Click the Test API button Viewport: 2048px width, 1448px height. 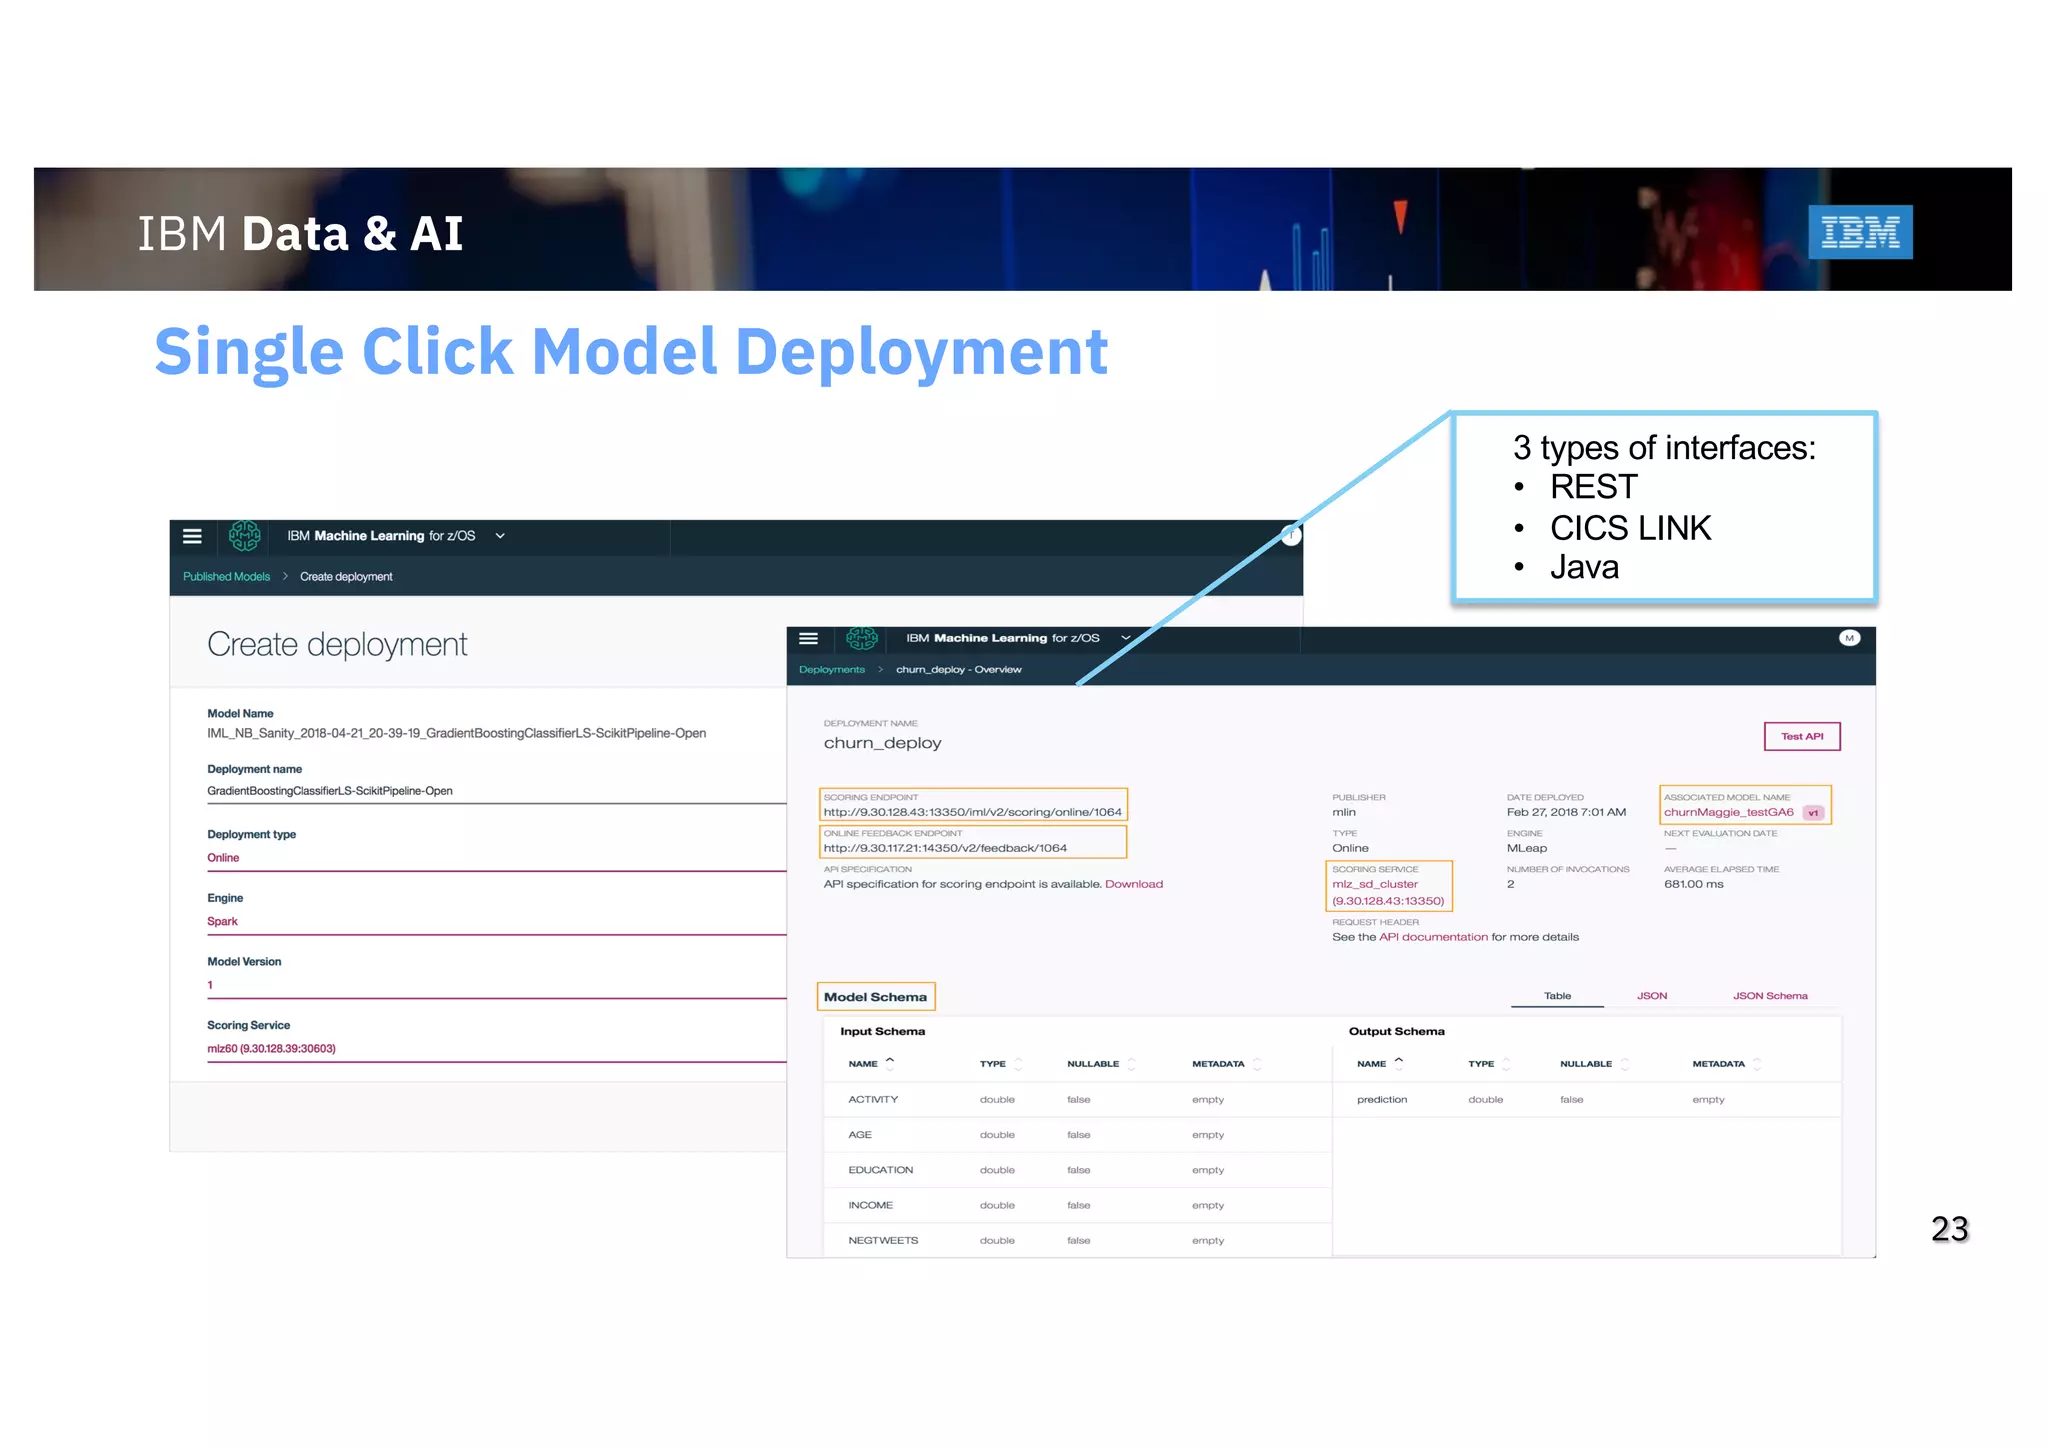click(x=1802, y=736)
